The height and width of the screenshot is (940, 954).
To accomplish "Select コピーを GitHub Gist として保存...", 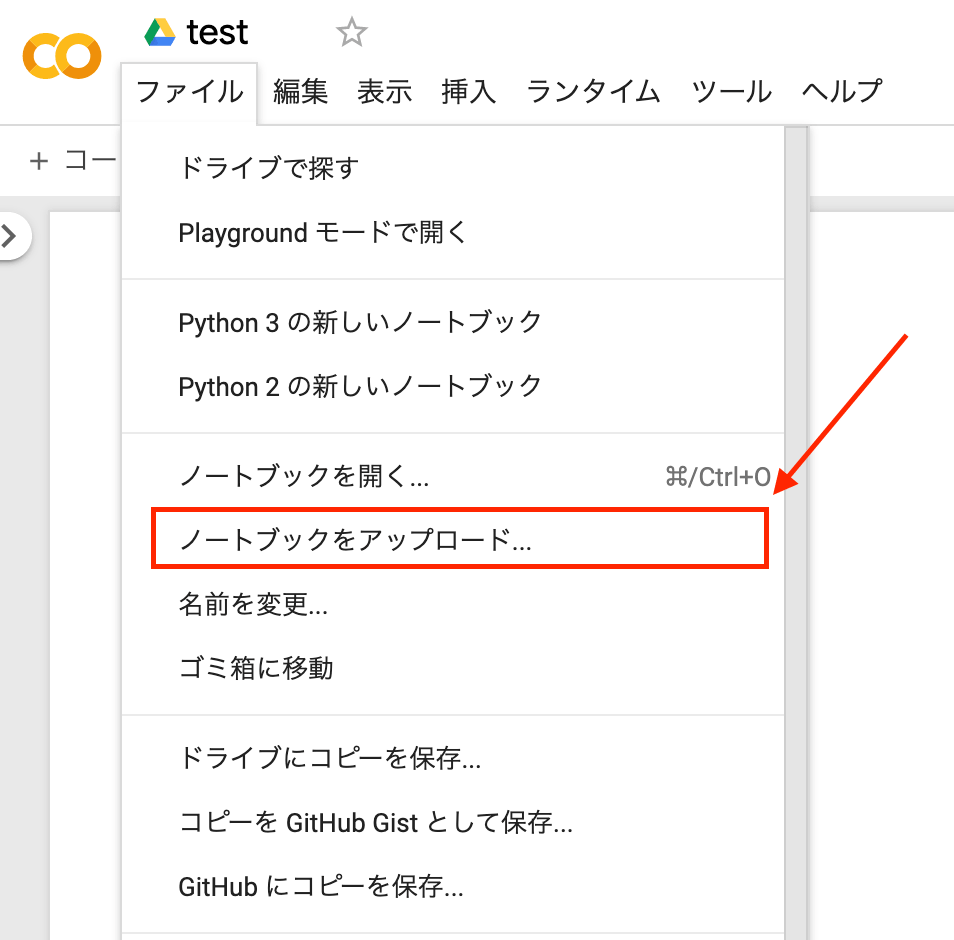I will (x=453, y=823).
